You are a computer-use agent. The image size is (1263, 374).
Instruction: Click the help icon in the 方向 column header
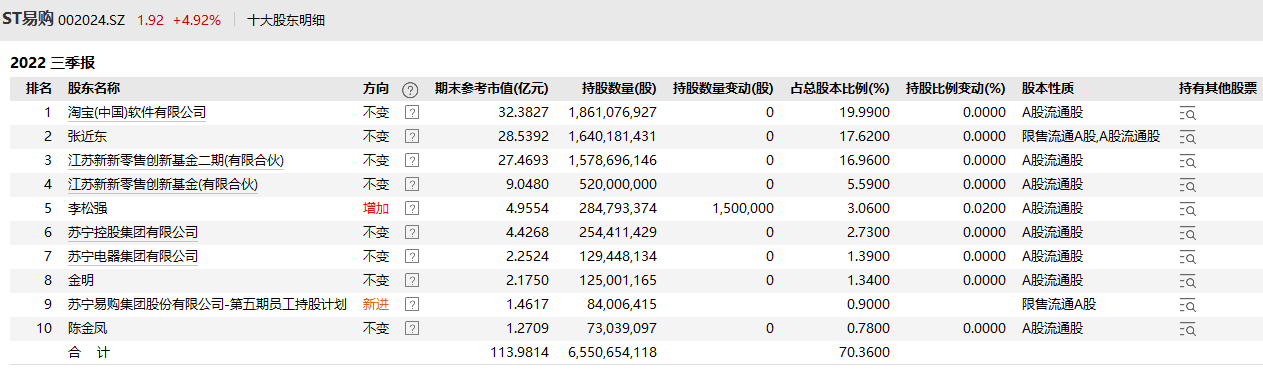click(x=410, y=89)
